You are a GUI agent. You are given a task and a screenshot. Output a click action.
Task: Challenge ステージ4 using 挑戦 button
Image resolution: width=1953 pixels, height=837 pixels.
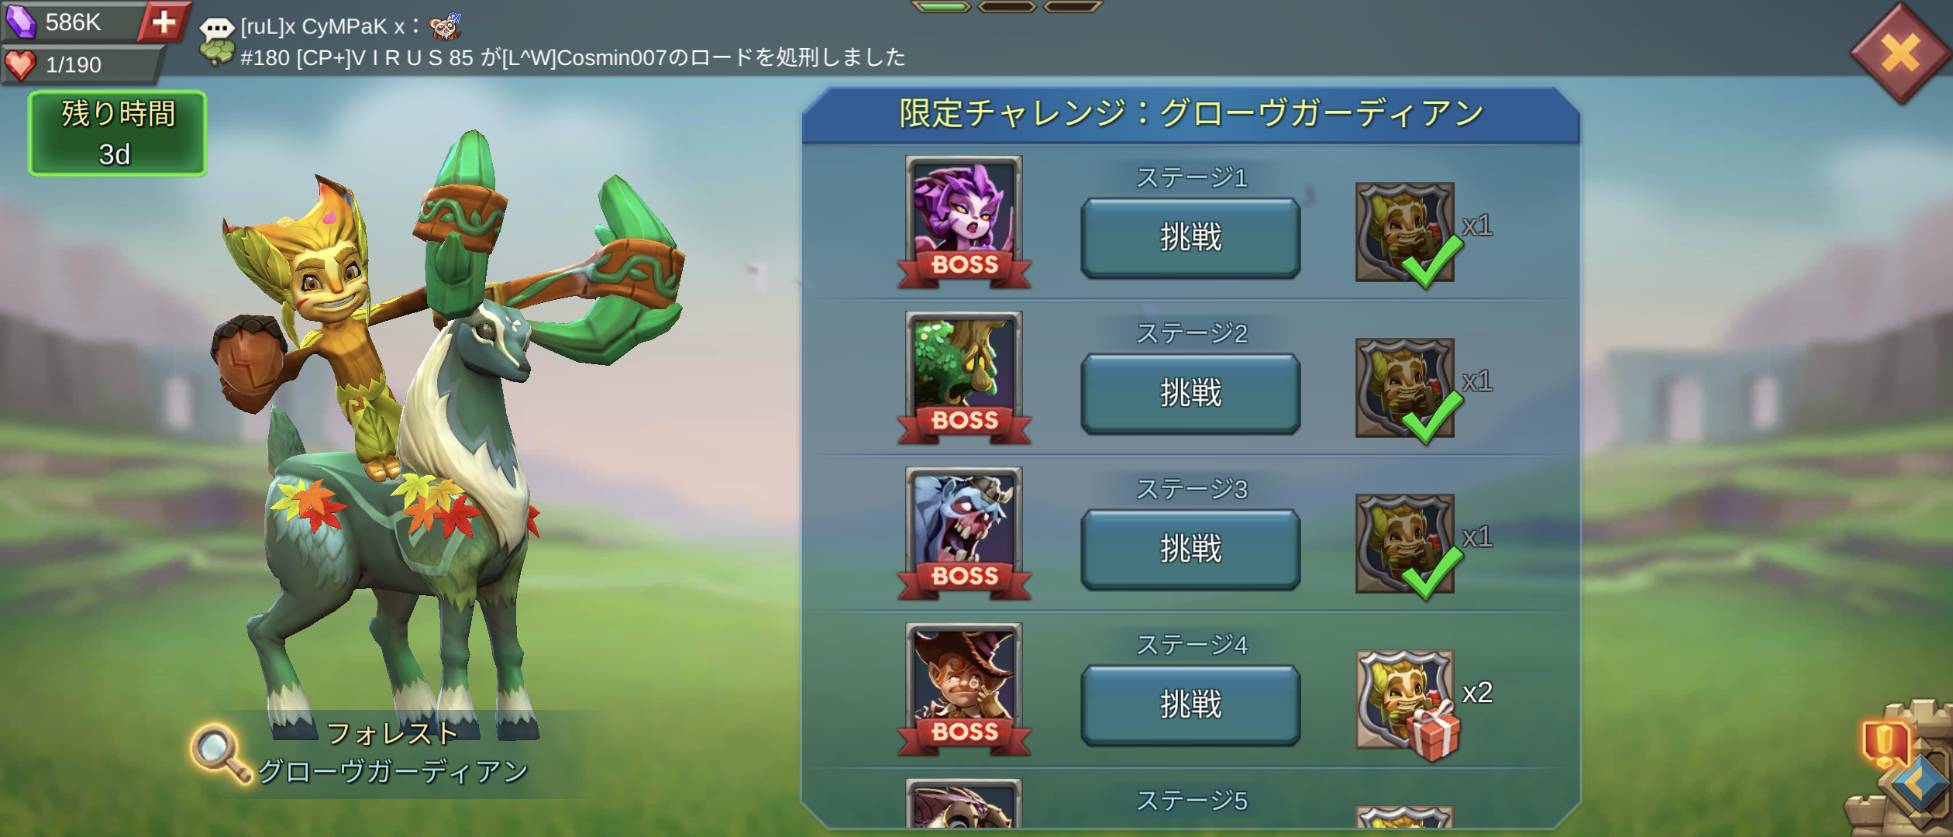coord(1190,705)
